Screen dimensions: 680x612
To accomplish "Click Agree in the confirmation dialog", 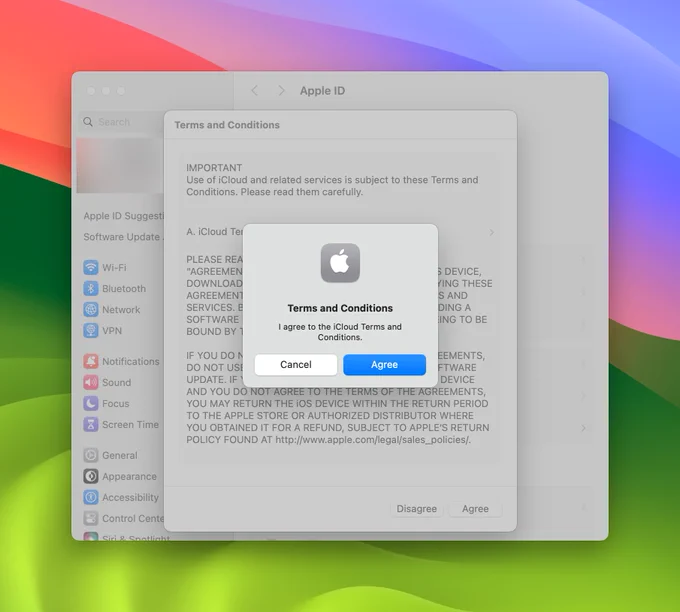I will [x=384, y=364].
